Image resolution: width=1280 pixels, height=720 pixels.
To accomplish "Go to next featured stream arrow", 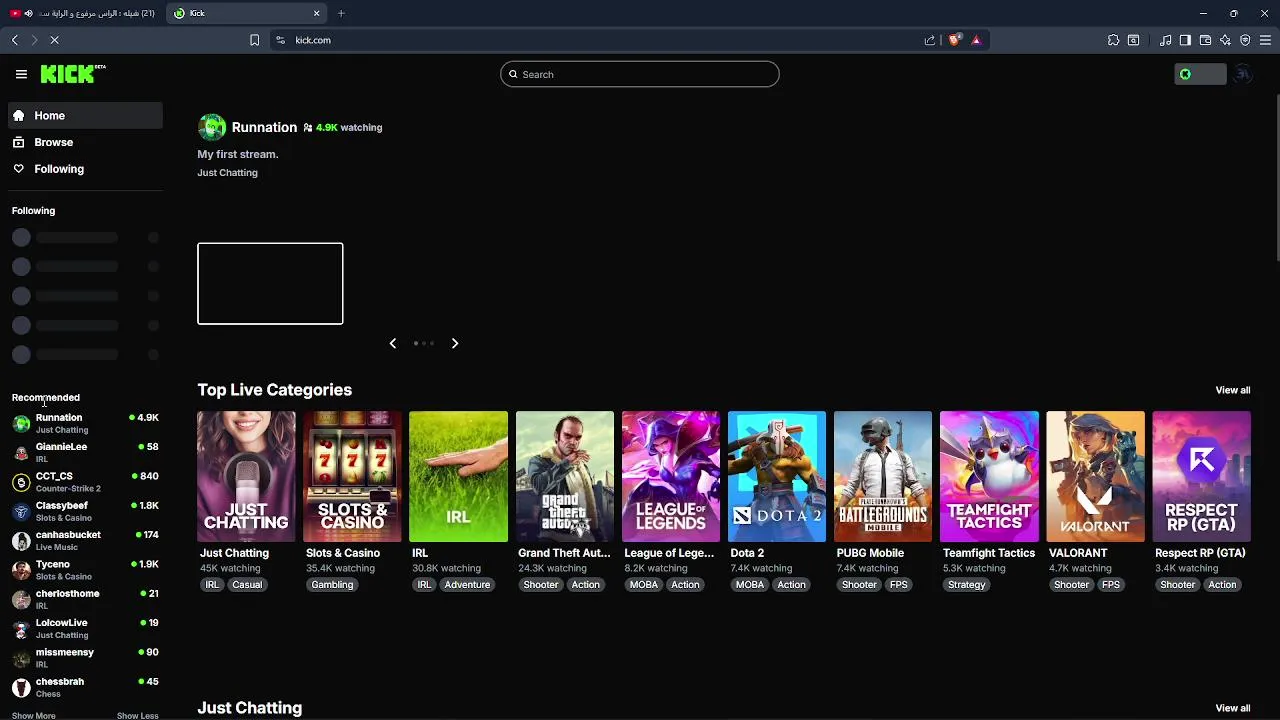I will 455,343.
